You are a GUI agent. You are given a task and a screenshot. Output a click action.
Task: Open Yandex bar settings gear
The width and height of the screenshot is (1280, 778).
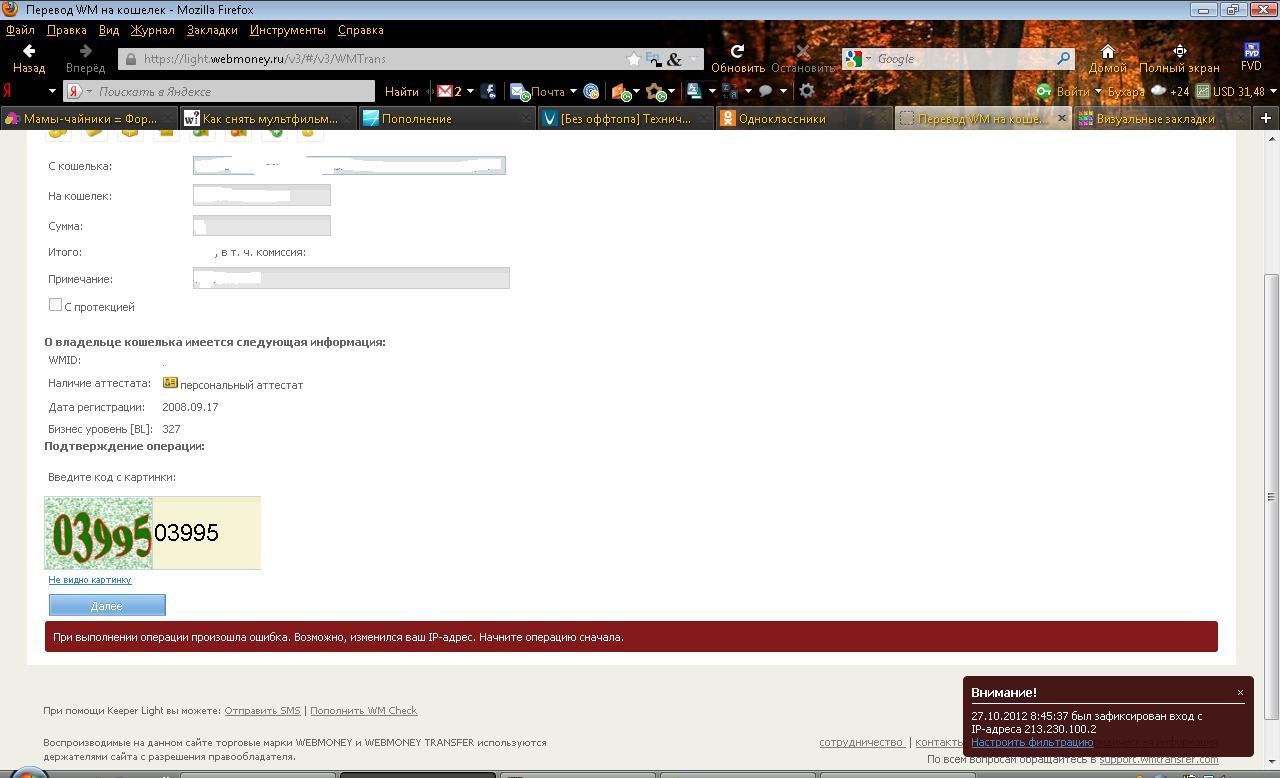point(807,91)
